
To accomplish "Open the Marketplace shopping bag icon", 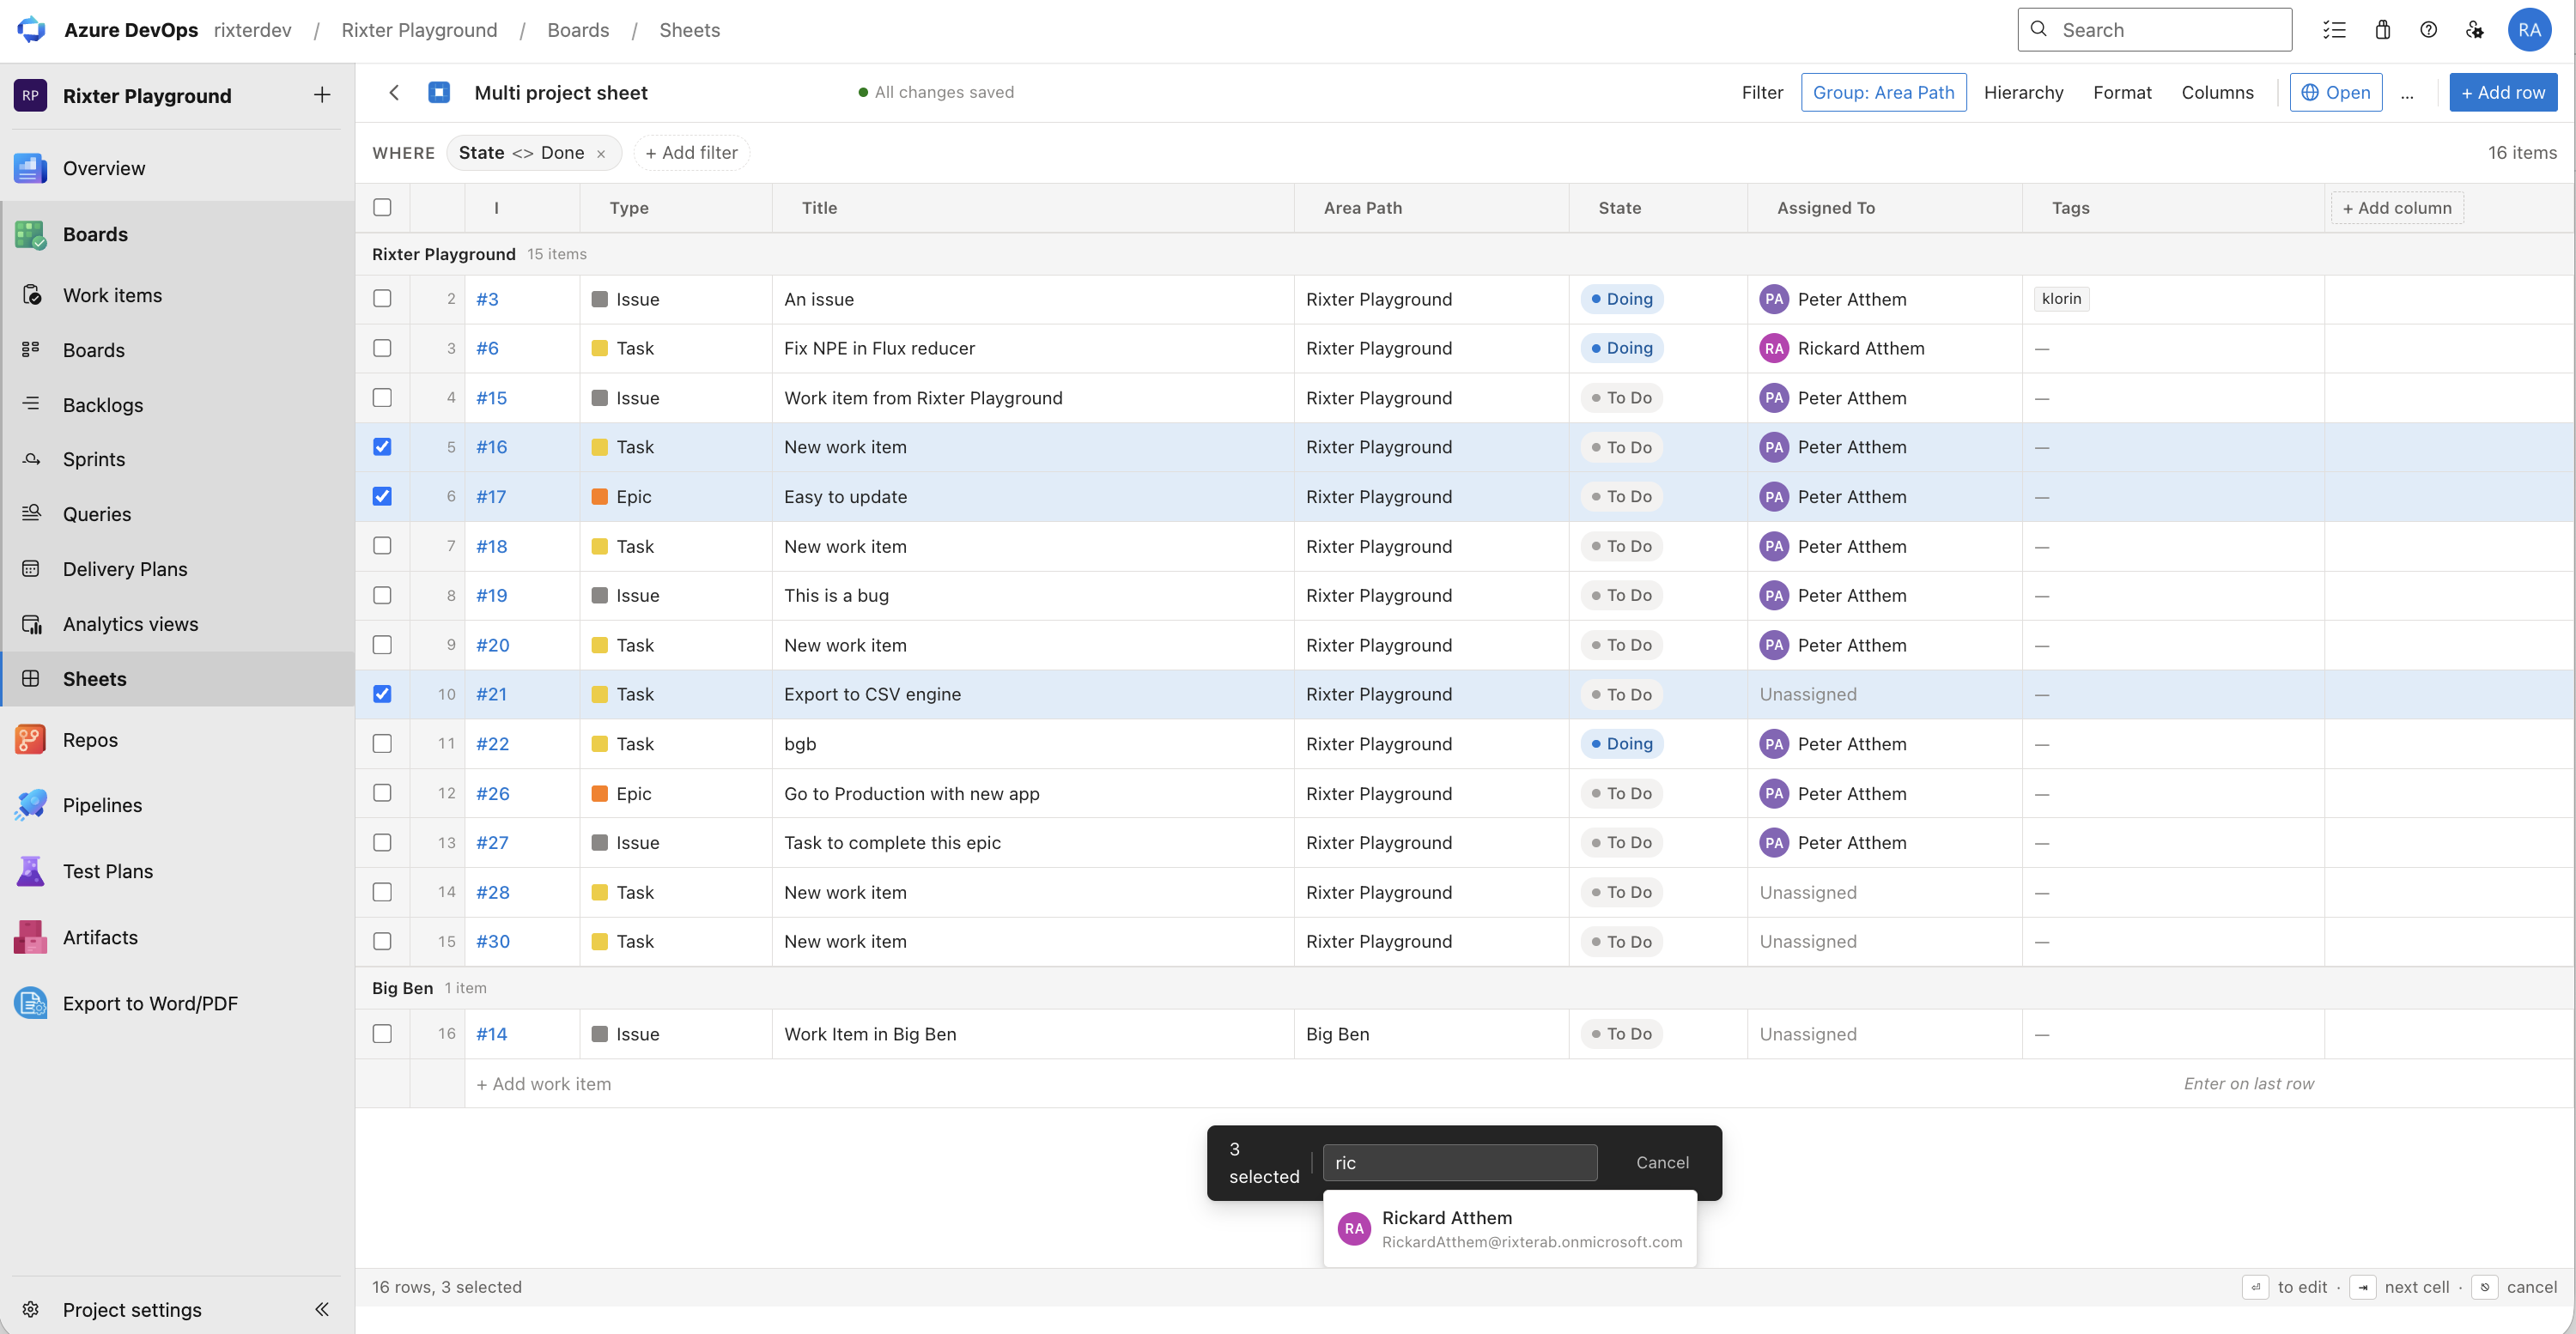I will 2383,30.
